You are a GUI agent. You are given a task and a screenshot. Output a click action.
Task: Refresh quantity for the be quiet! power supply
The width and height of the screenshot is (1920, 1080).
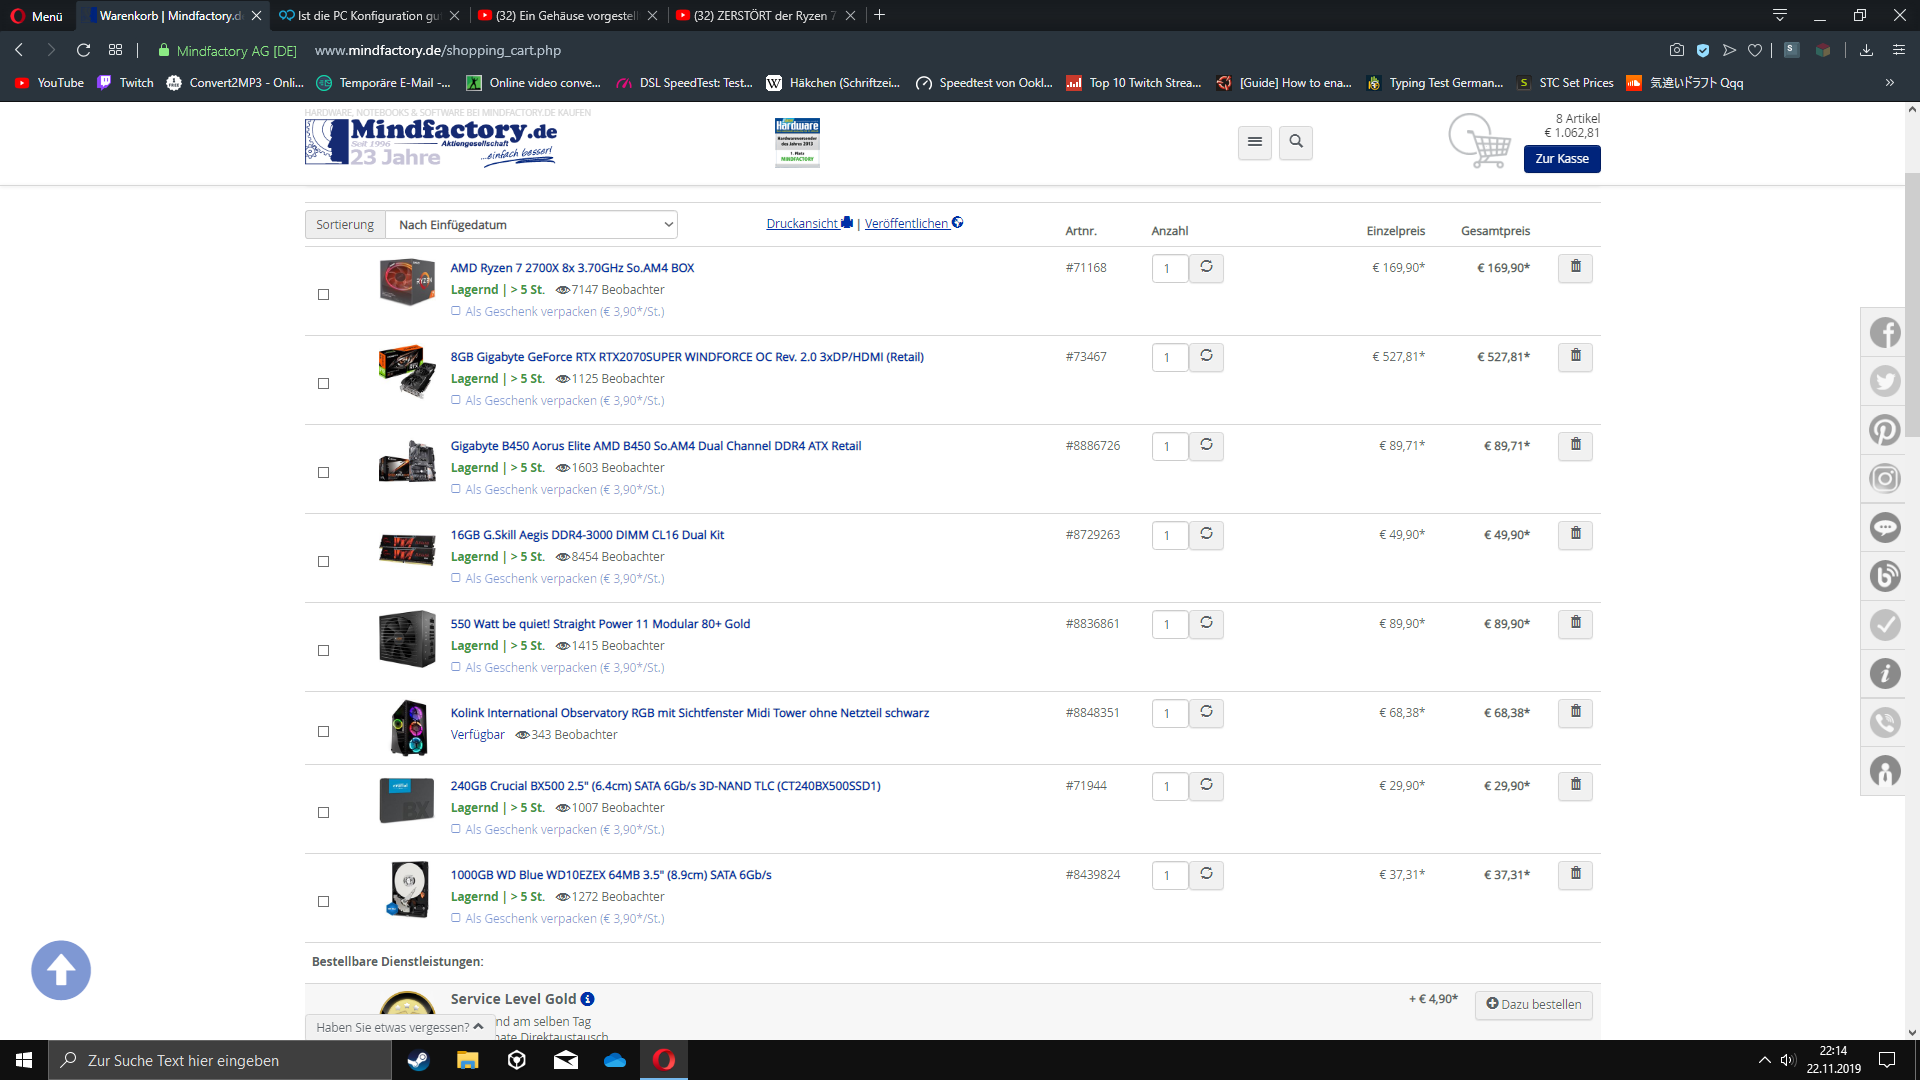coord(1206,624)
